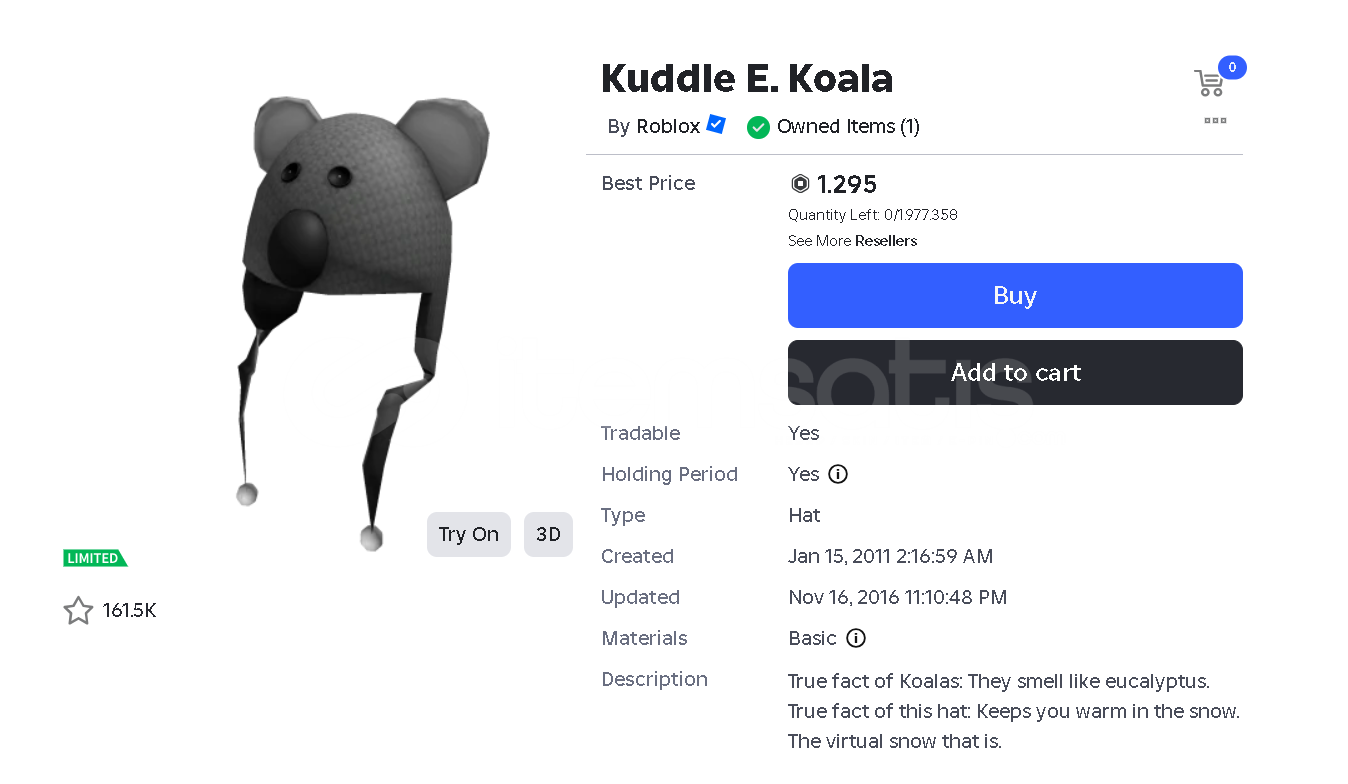Click the Kuddle E. Koala title heading
The height and width of the screenshot is (784, 1348).
coord(746,79)
